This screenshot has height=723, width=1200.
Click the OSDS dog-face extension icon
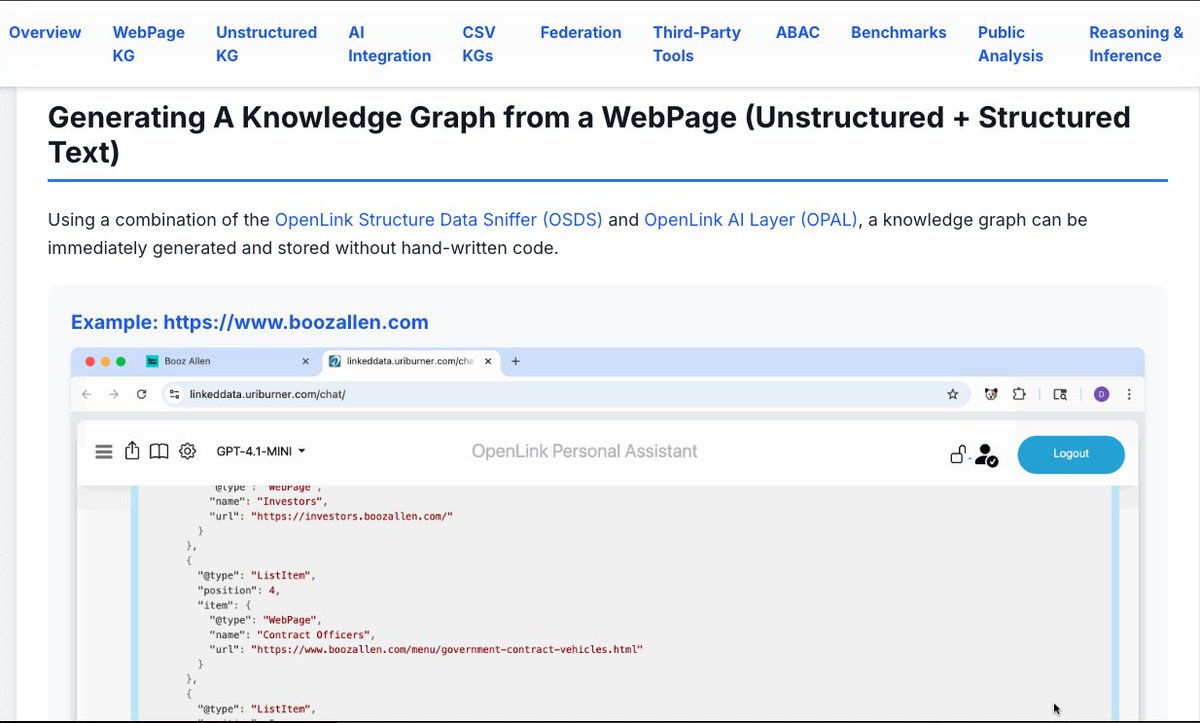(x=991, y=394)
